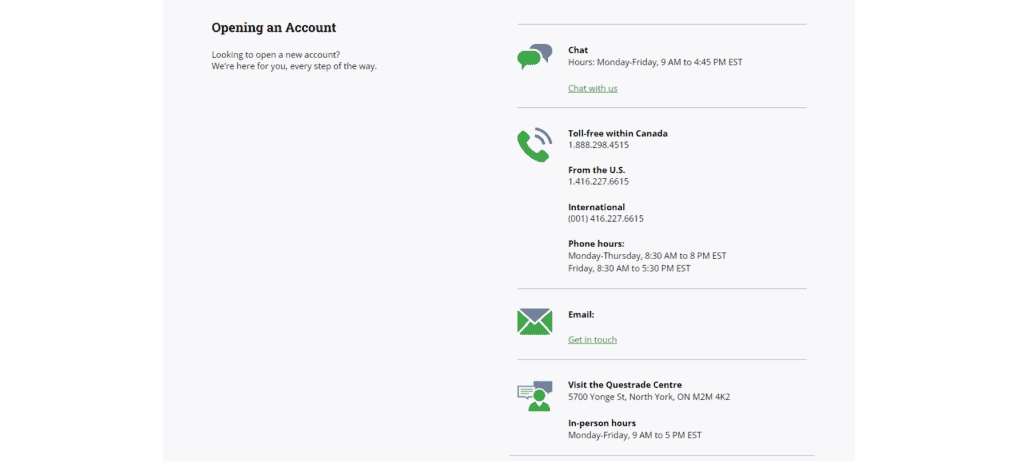
Task: Click the Questrade Centre person icon
Action: [534, 396]
